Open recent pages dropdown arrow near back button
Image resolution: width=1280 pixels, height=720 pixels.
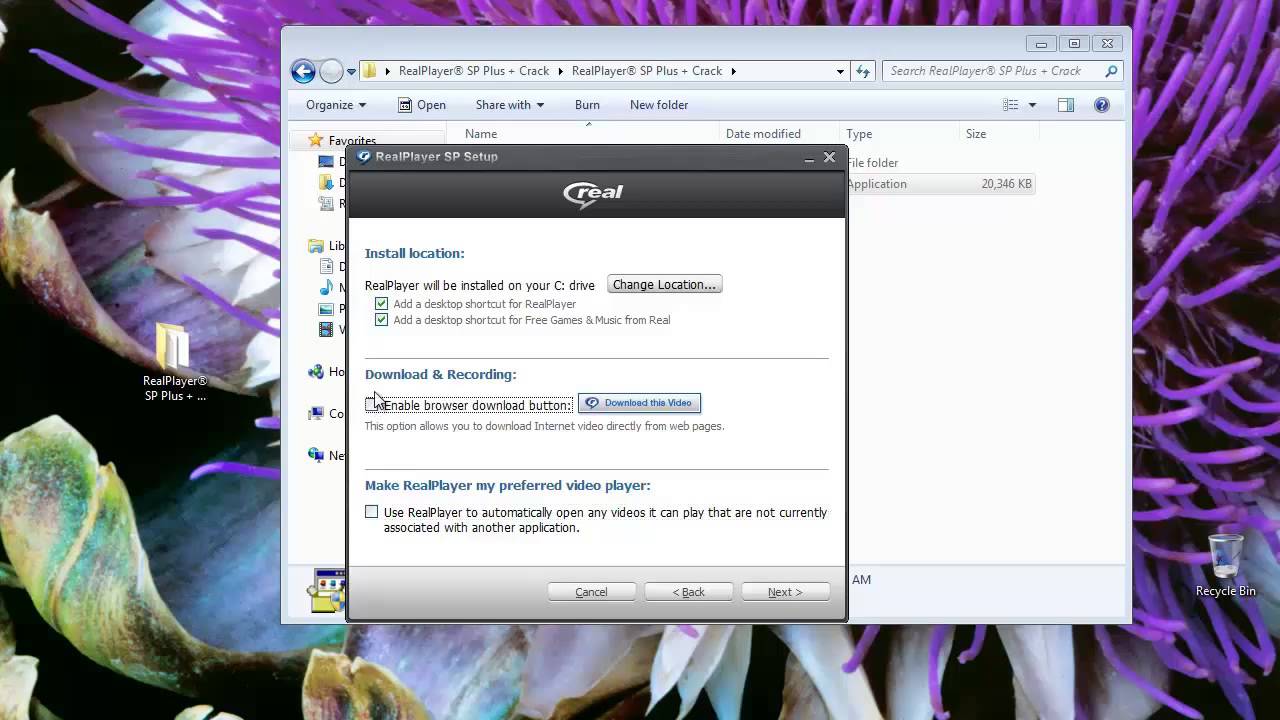pyautogui.click(x=351, y=71)
